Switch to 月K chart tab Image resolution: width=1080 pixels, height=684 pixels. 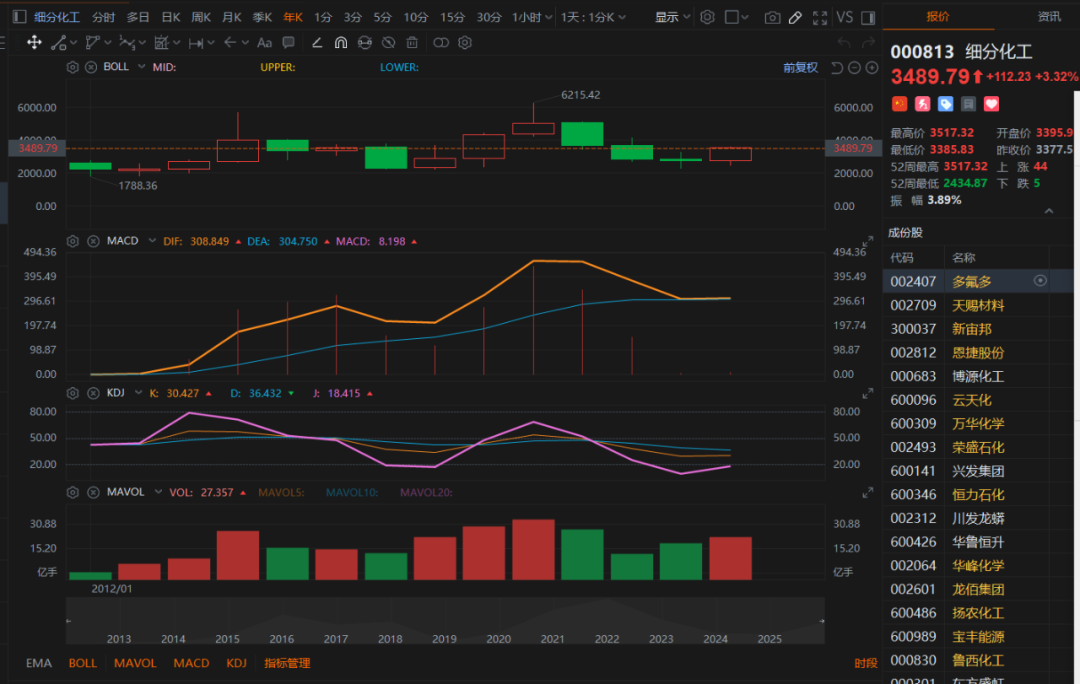(x=231, y=17)
